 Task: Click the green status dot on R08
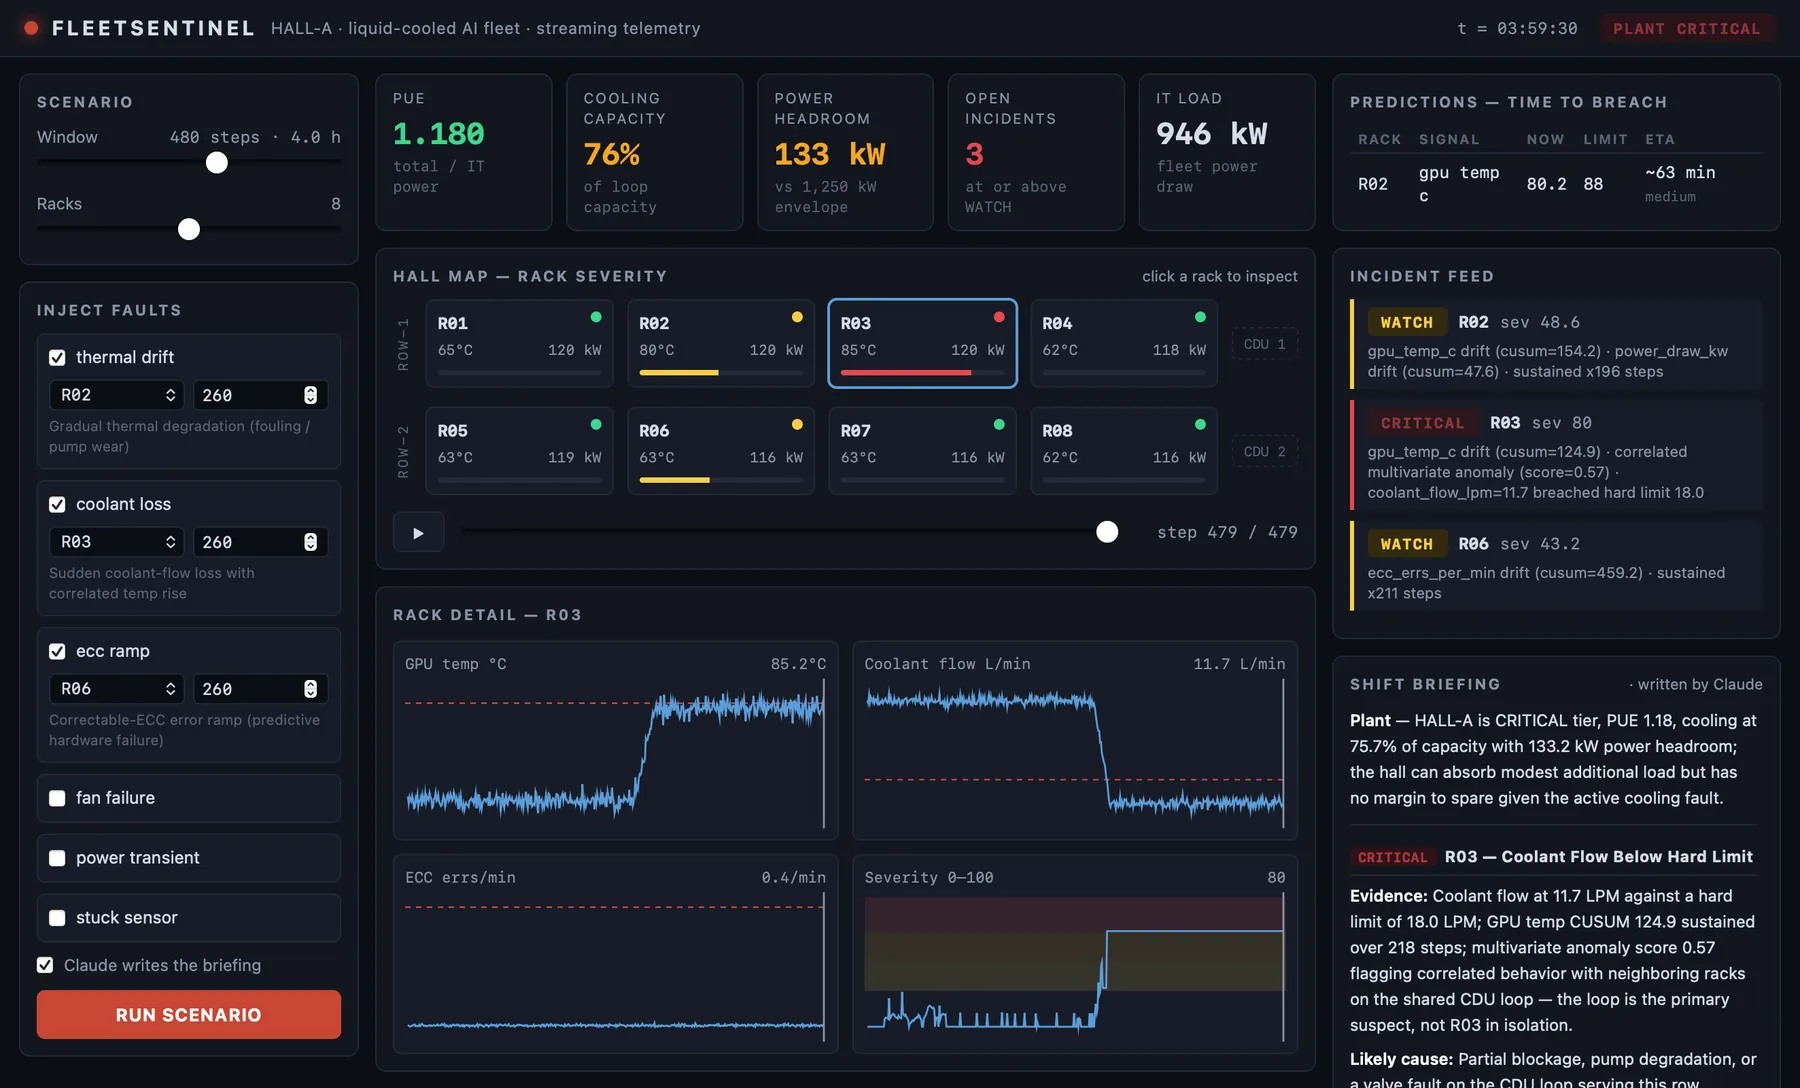pyautogui.click(x=1200, y=424)
